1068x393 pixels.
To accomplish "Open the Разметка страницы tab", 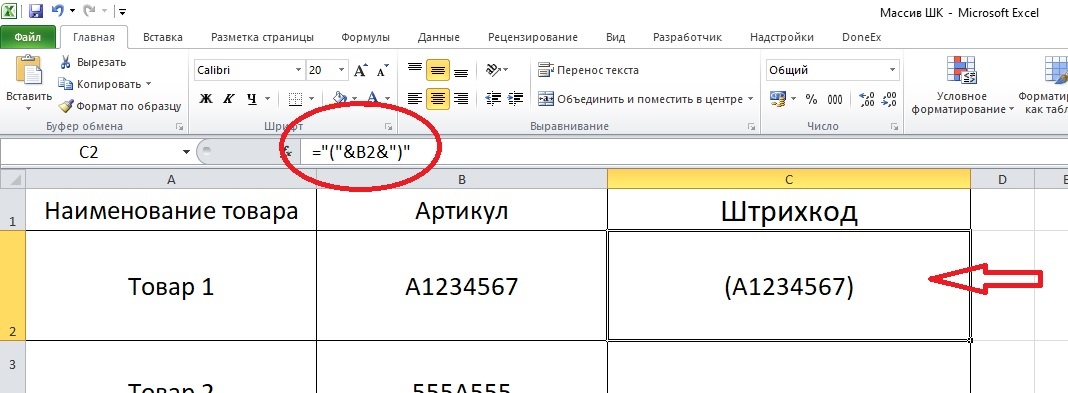I will pos(262,37).
